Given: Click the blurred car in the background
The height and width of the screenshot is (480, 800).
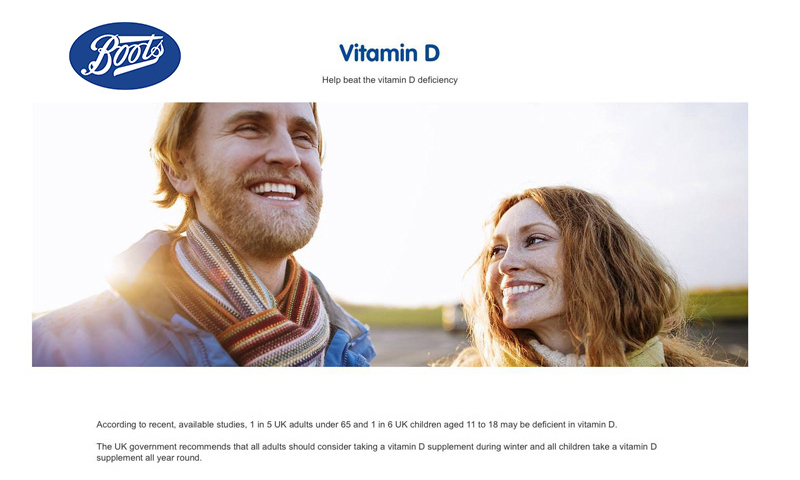Looking at the screenshot, I should (454, 317).
